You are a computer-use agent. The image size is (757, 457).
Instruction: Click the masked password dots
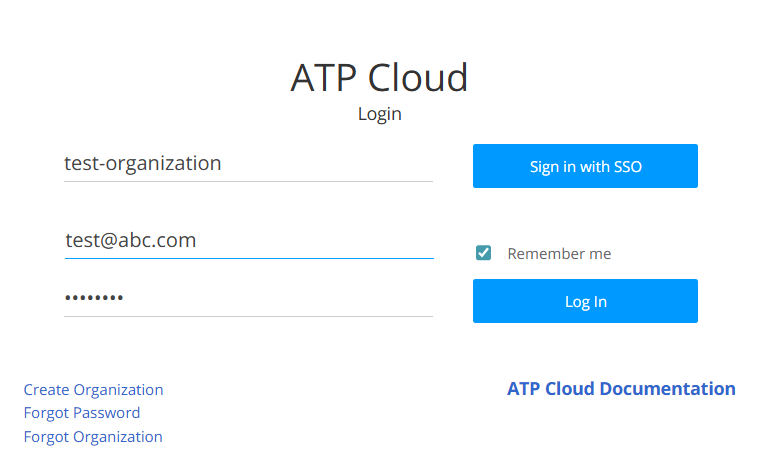click(94, 298)
